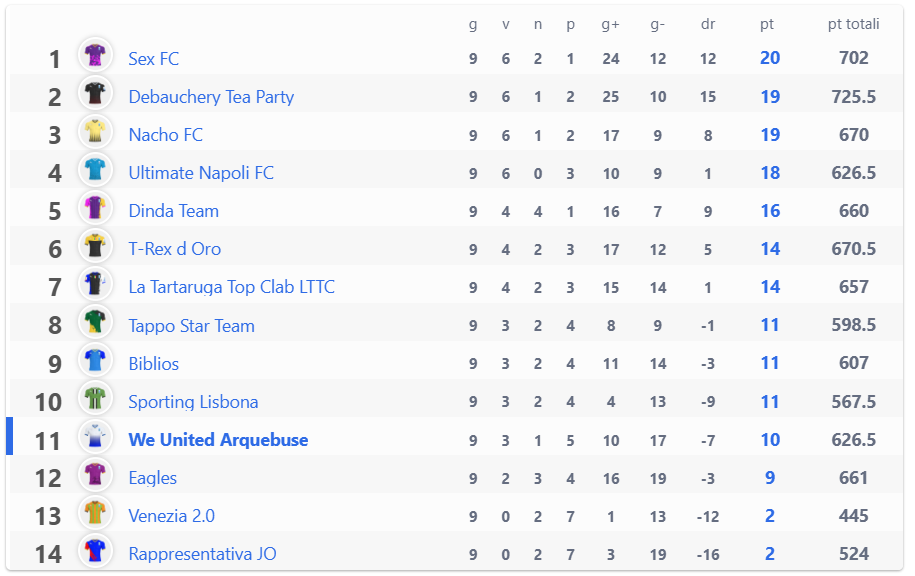The image size is (915, 576).
Task: Click the We United Arquebuse white-blue jersey icon
Action: (95, 437)
